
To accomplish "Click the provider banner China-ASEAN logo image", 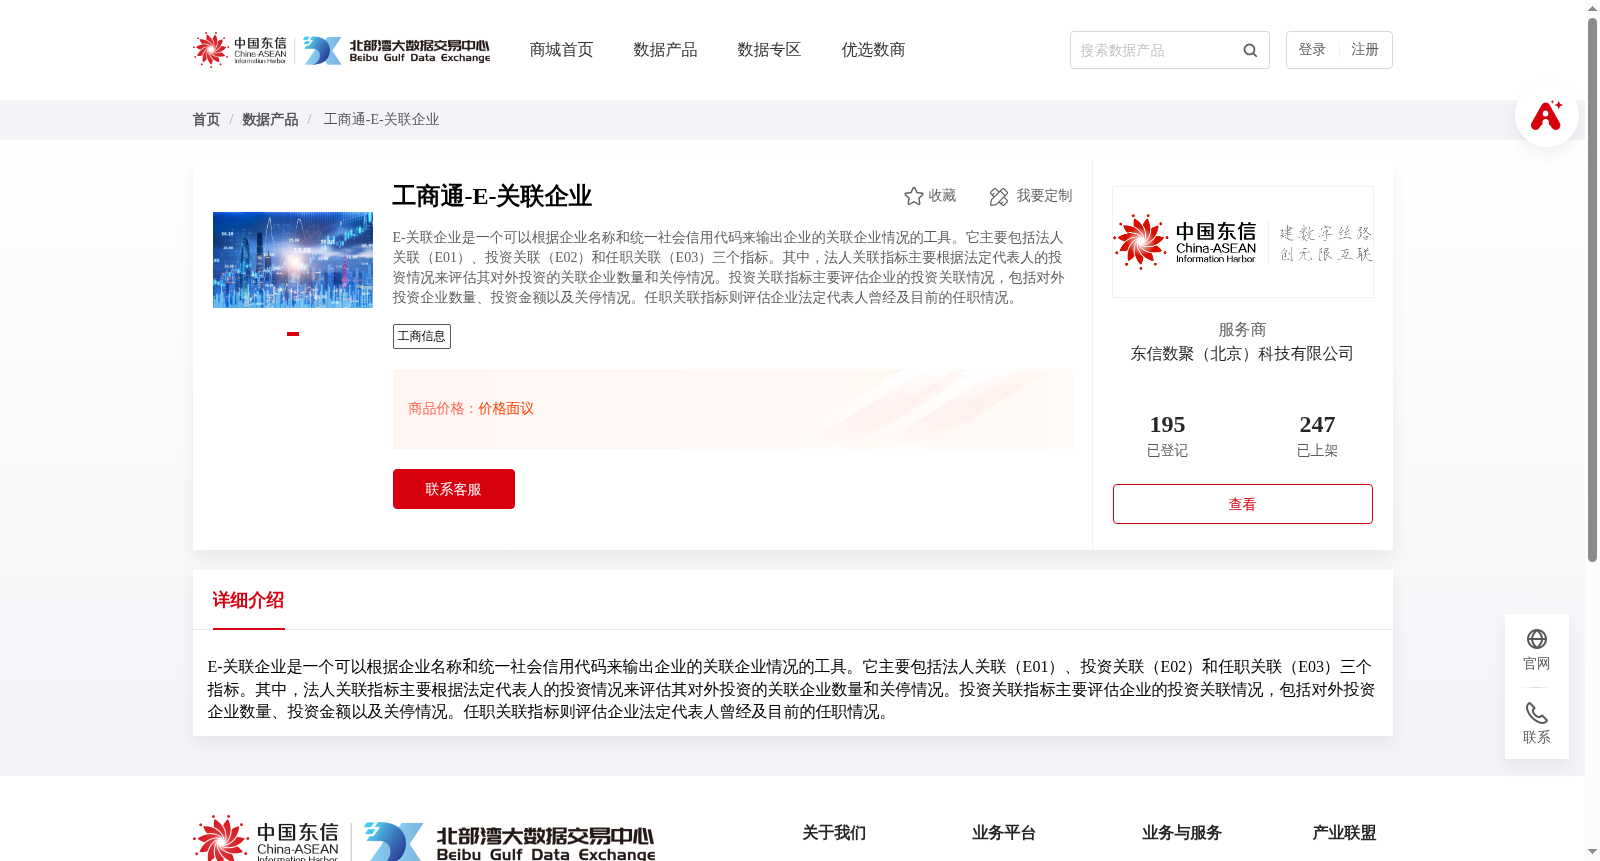I will [x=1243, y=242].
